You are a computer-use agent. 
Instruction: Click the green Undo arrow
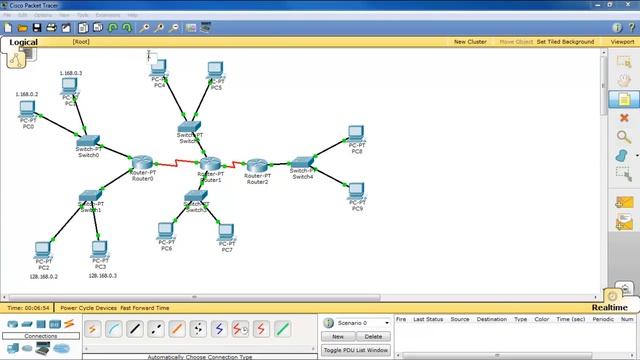point(113,28)
